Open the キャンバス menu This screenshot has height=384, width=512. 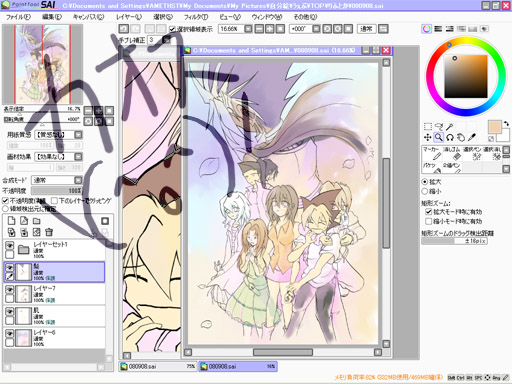88,17
